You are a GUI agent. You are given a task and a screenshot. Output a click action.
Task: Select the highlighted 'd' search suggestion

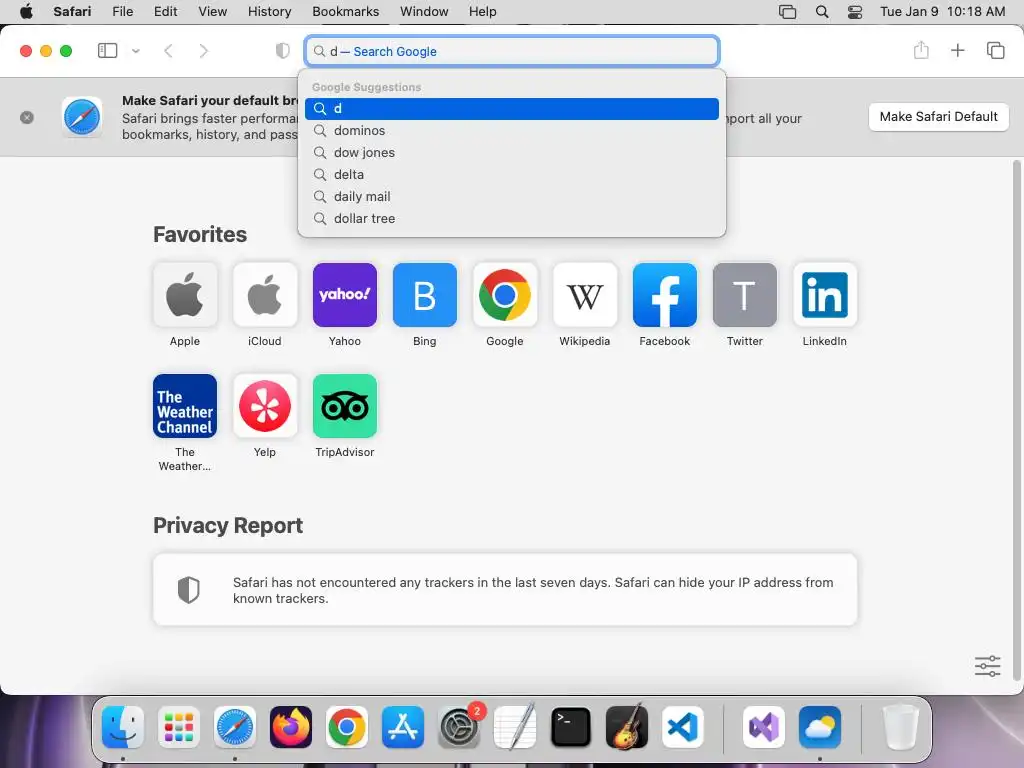(512, 108)
